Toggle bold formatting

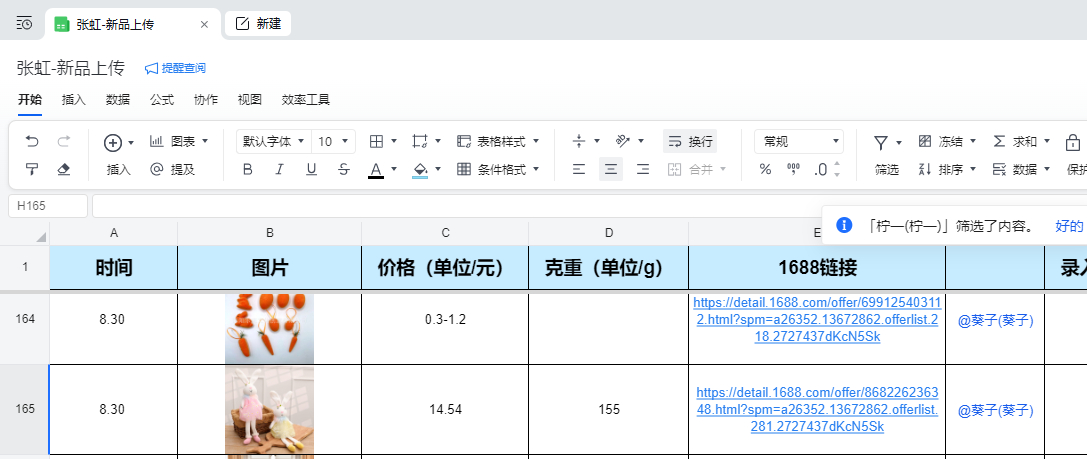[248, 169]
